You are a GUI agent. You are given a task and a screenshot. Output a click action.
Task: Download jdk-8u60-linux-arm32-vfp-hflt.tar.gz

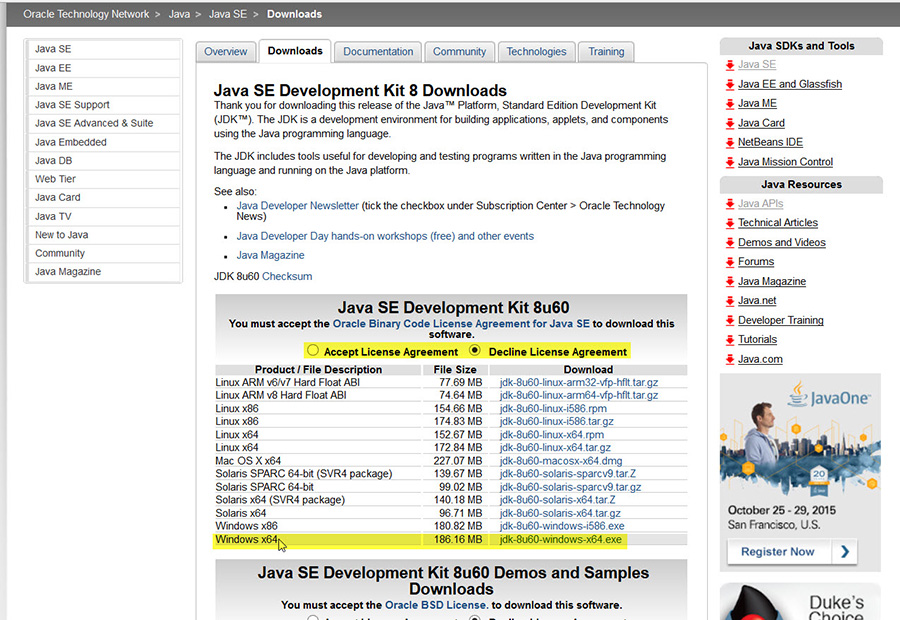579,382
